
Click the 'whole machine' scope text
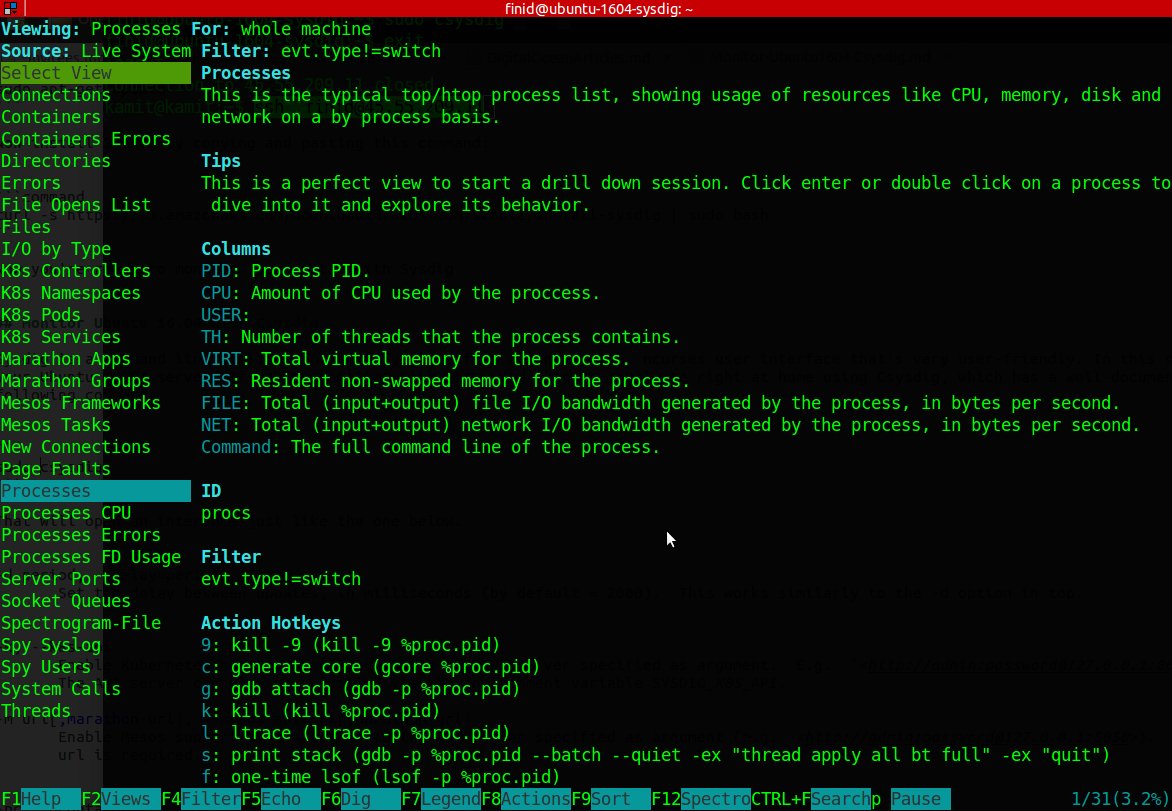click(306, 29)
